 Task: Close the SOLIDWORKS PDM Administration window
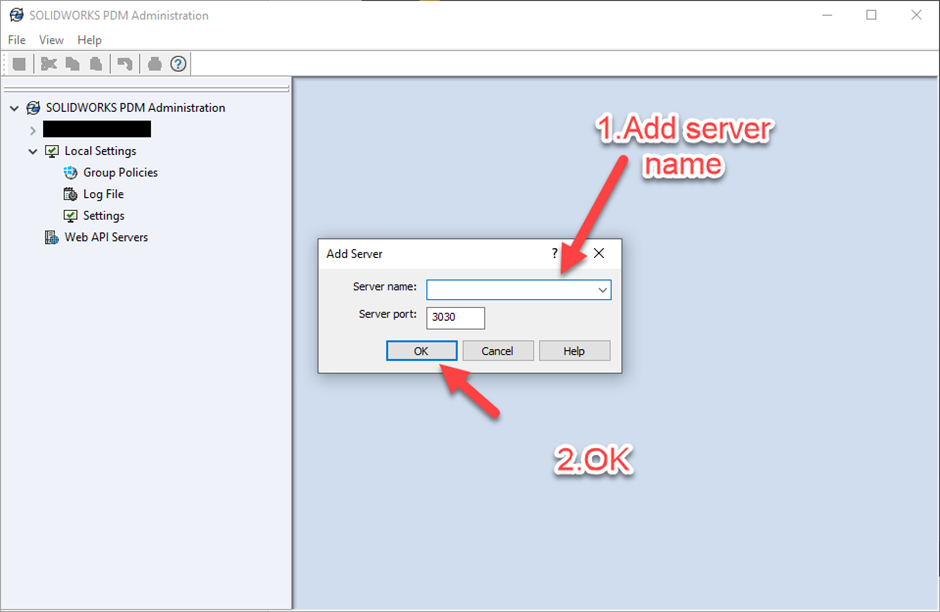916,15
